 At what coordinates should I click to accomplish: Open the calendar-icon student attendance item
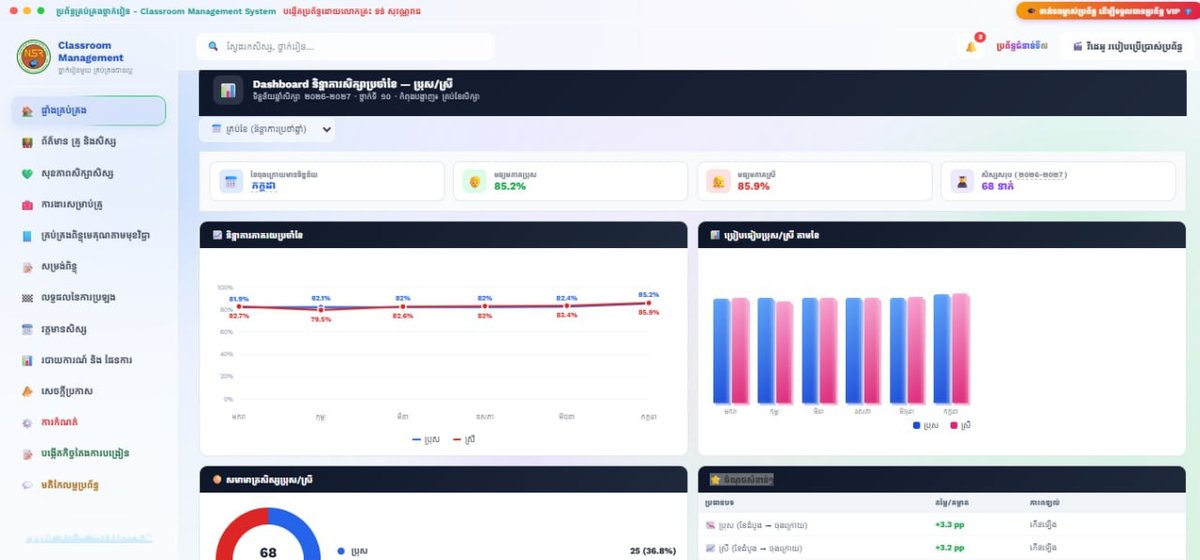click(x=89, y=329)
